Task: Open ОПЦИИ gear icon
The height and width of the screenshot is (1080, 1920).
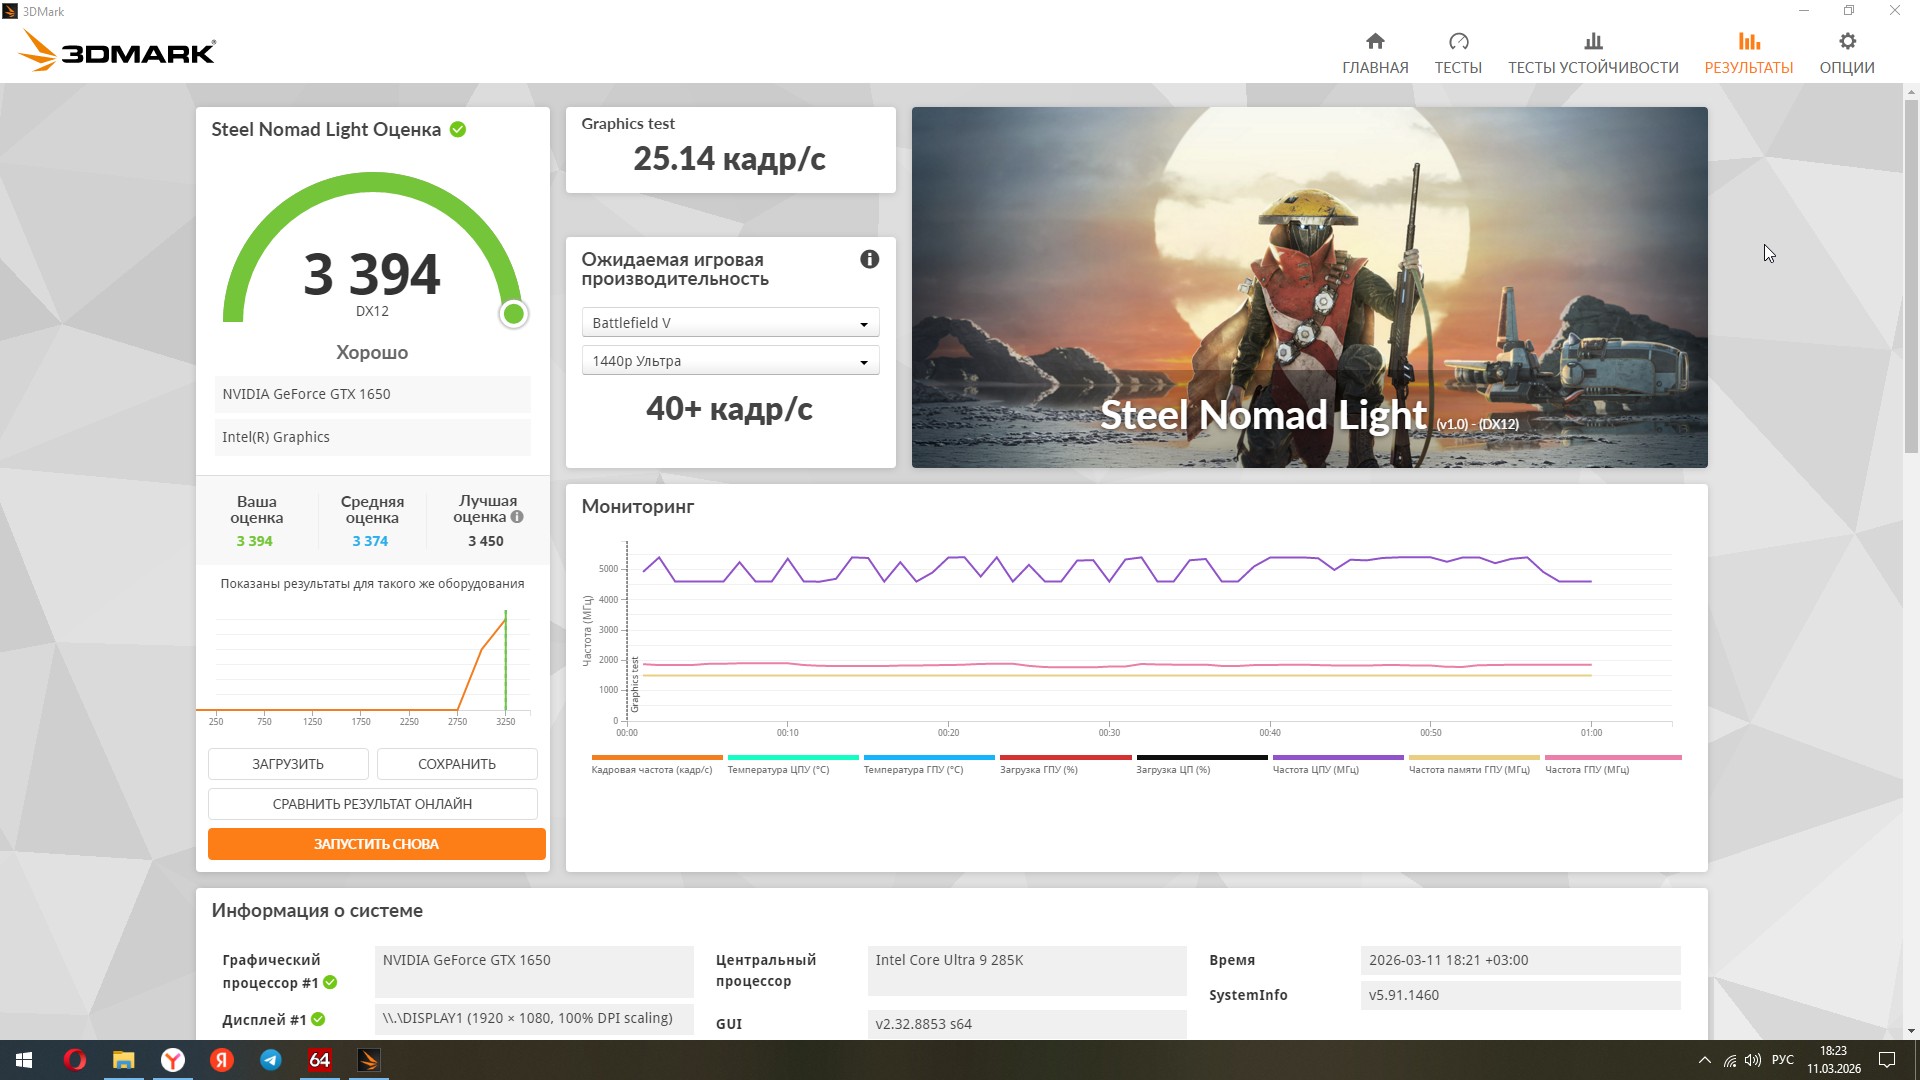Action: pos(1847,41)
